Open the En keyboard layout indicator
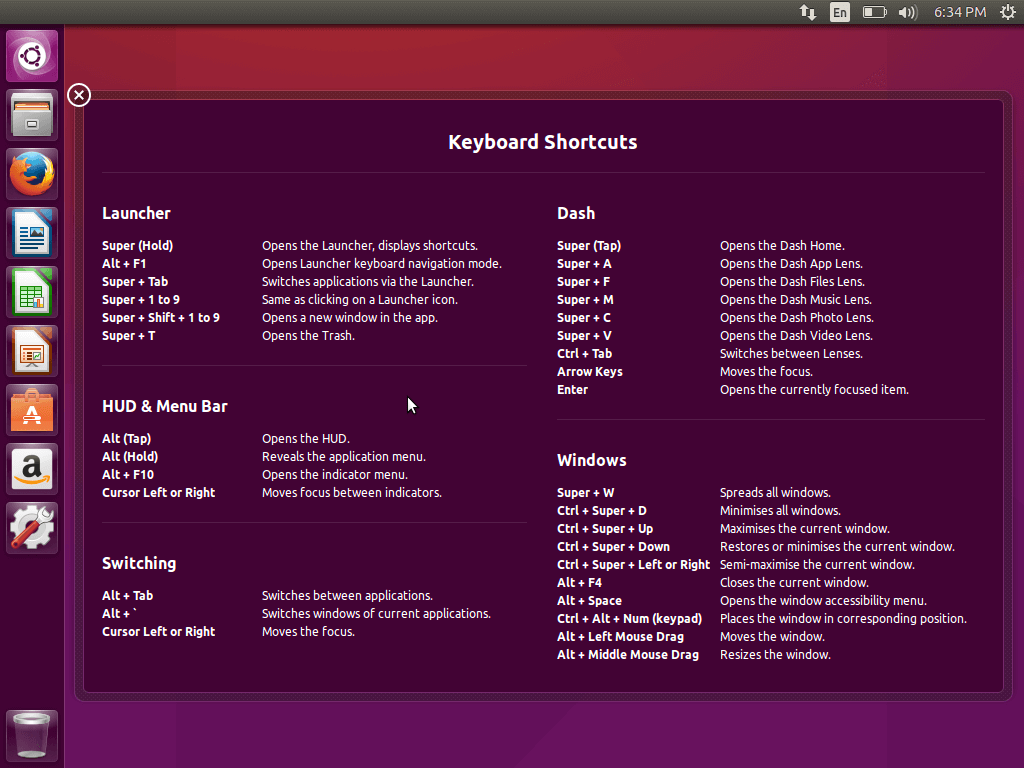Viewport: 1024px width, 768px height. (840, 12)
